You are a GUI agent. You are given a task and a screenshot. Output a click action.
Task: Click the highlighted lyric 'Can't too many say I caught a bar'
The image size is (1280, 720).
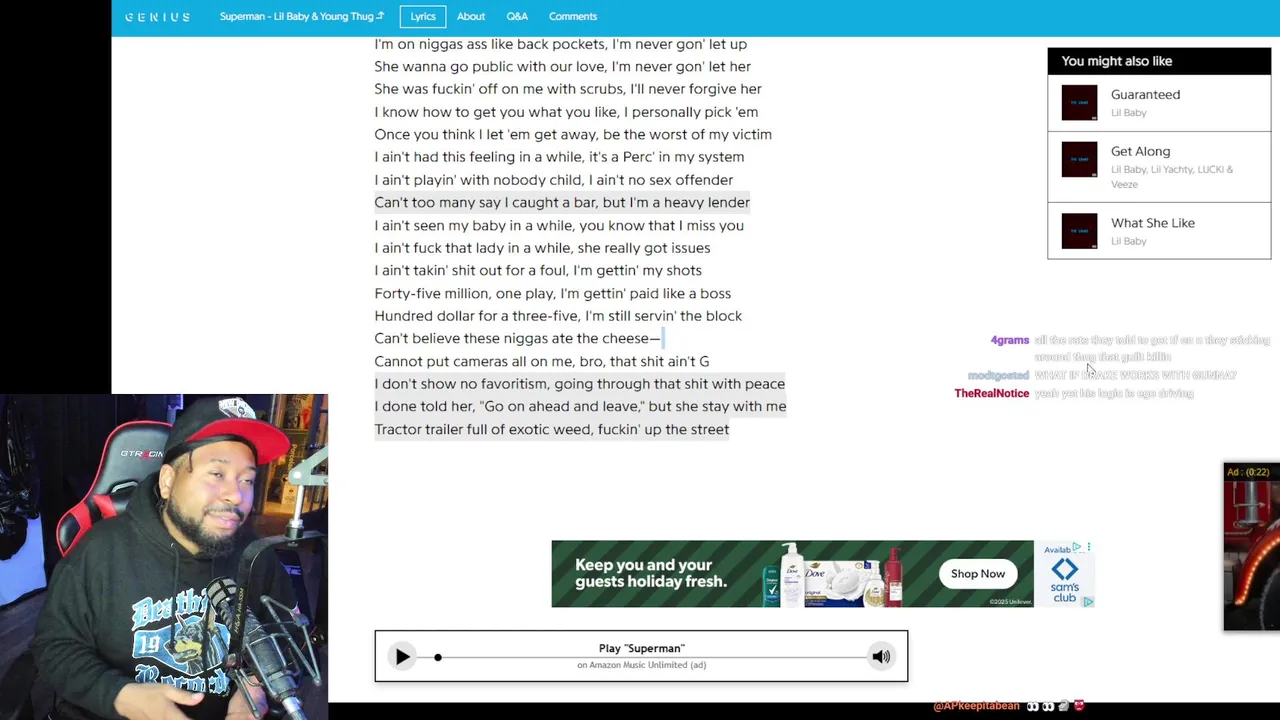point(562,202)
